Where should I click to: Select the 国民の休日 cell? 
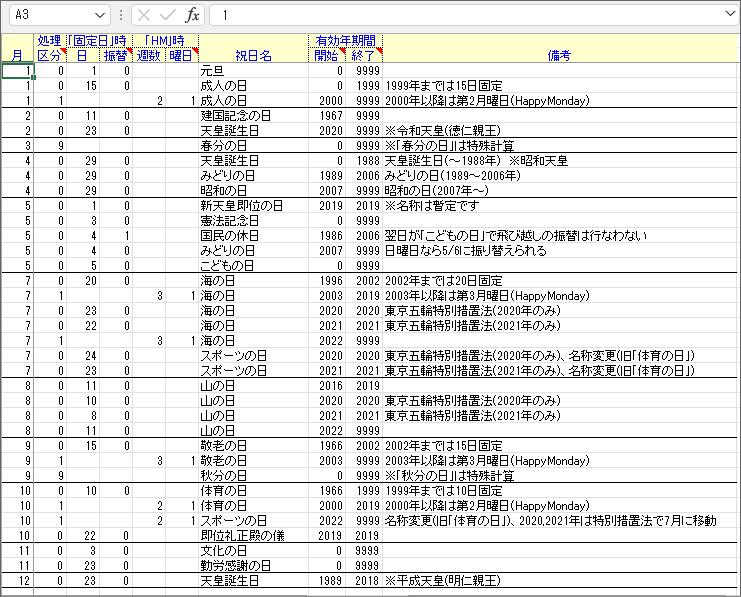[x=253, y=236]
